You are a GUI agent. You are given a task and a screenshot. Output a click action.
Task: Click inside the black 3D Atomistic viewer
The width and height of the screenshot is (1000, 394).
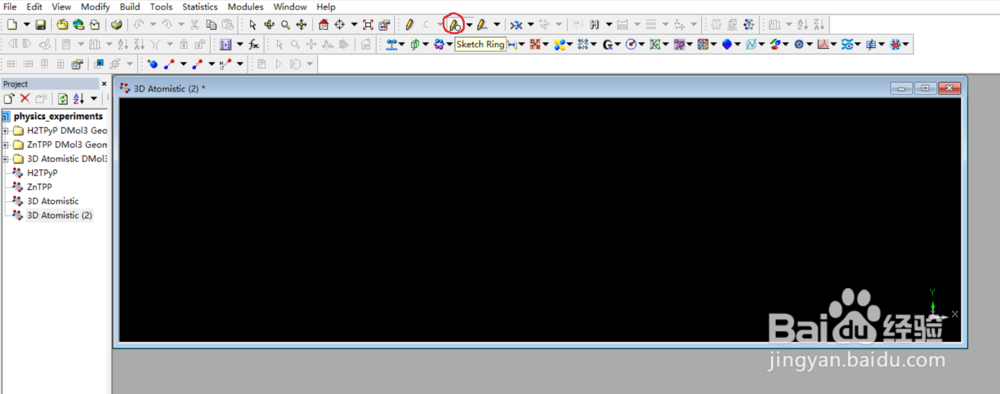(x=540, y=220)
